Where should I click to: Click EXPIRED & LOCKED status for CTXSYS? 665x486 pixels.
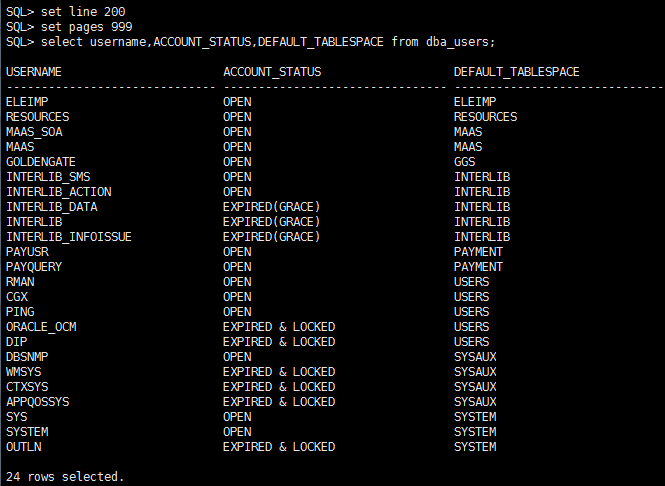pyautogui.click(x=279, y=387)
